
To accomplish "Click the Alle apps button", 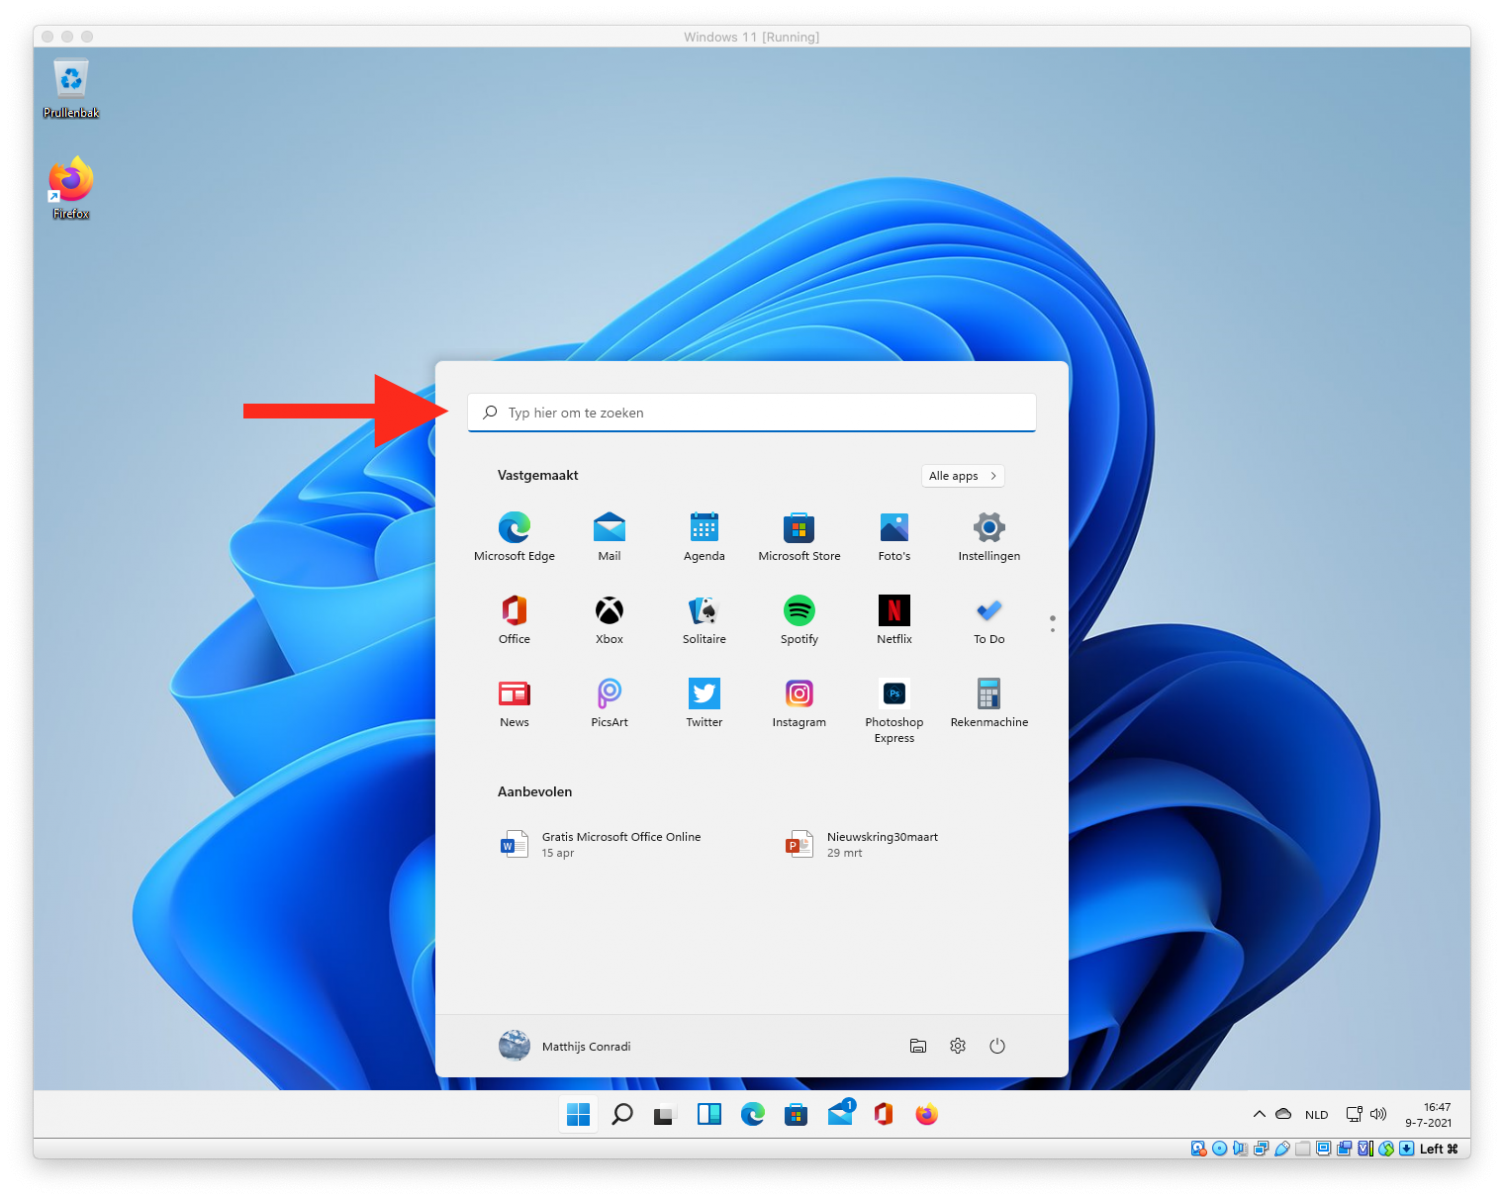I will point(962,476).
